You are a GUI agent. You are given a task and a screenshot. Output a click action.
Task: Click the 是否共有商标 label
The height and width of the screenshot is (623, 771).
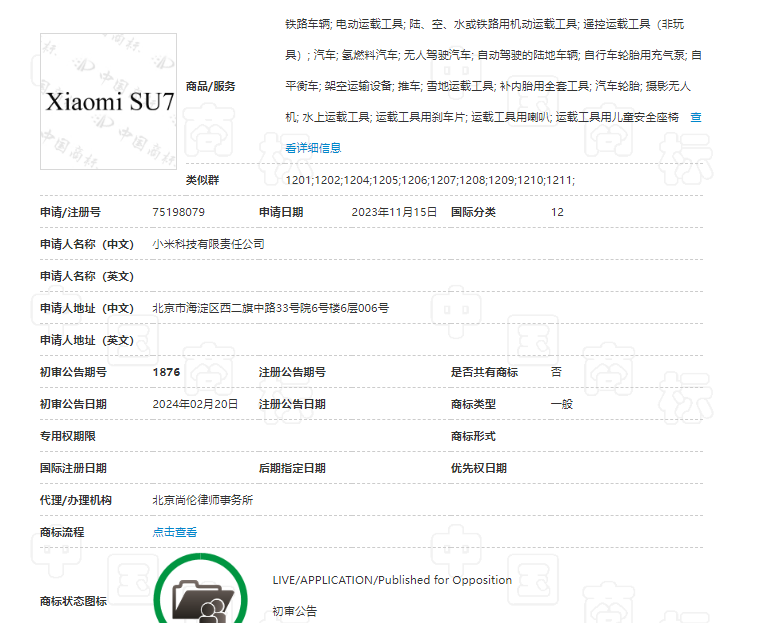click(x=484, y=372)
